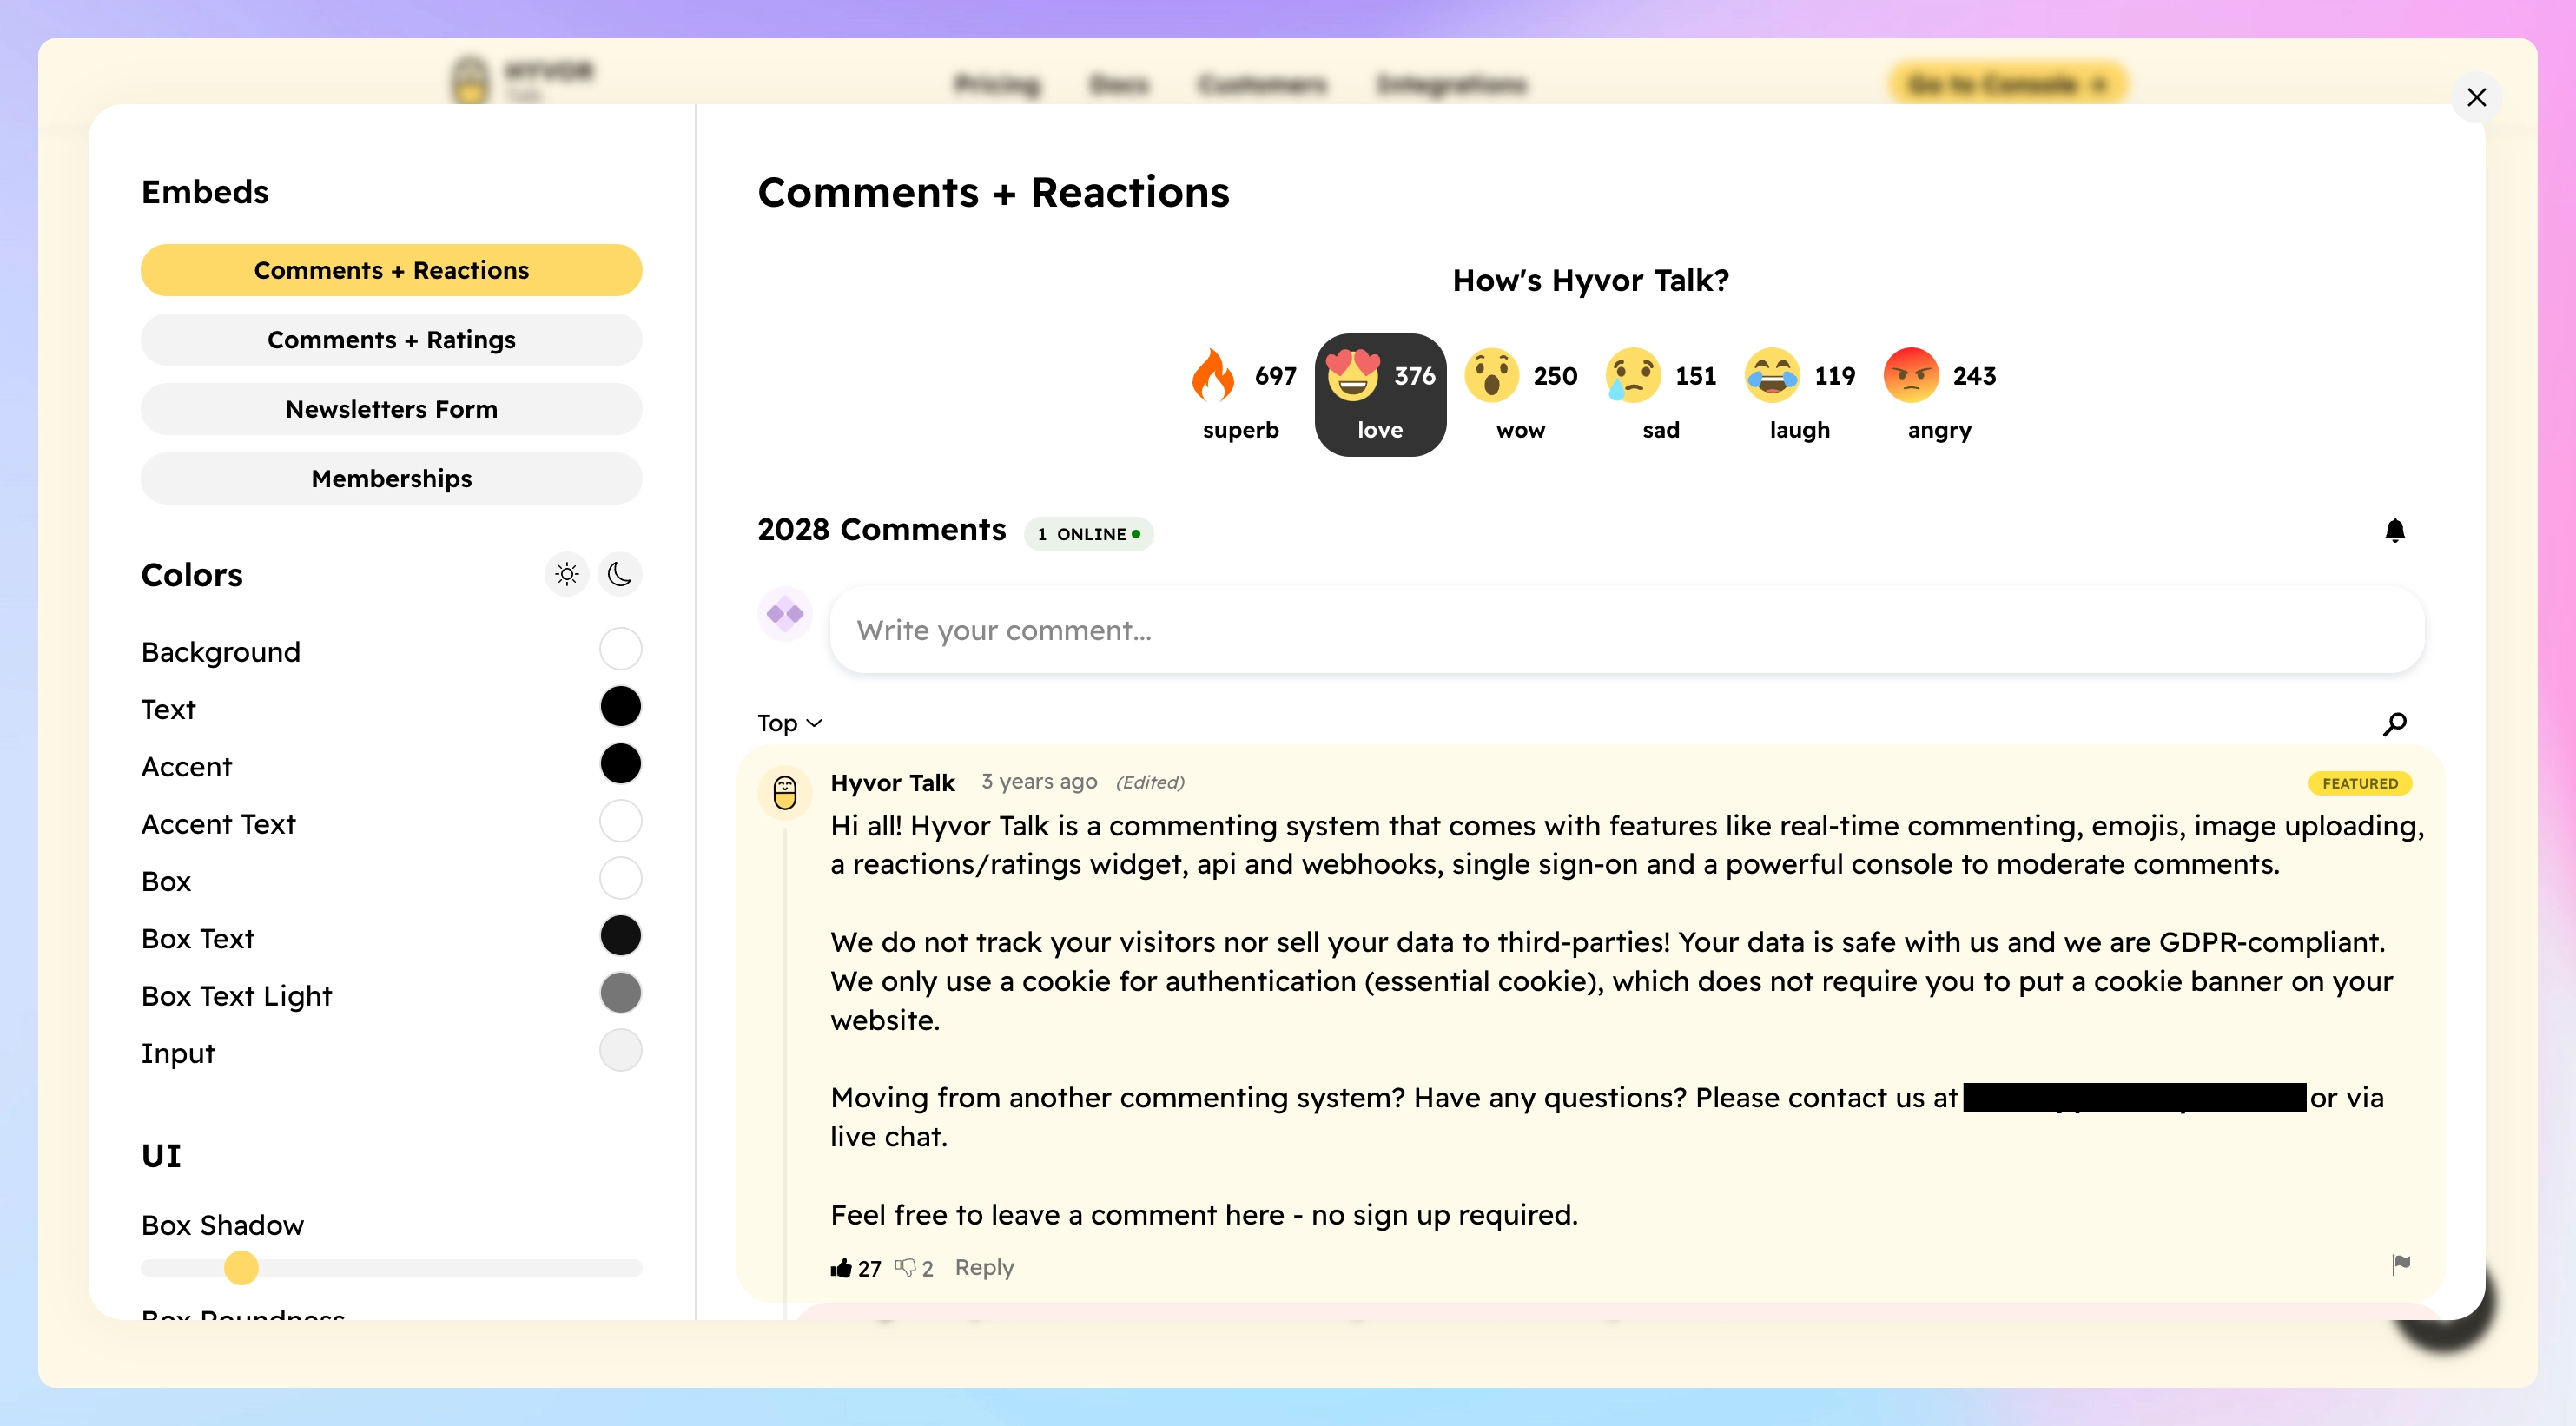Click the search icon in comments section
The height and width of the screenshot is (1426, 2576).
tap(2395, 722)
